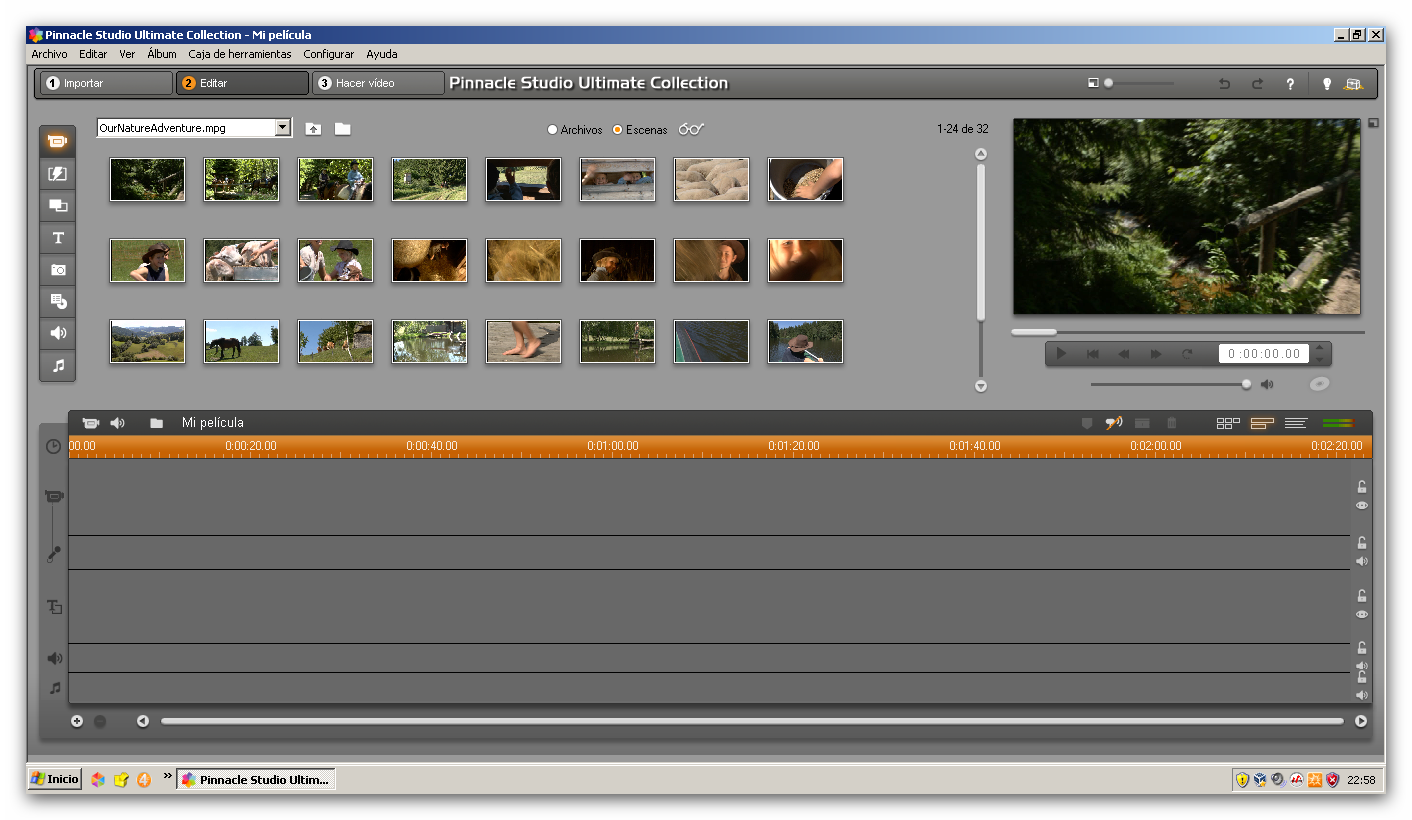The image size is (1412, 820).
Task: Toggle lock on the video track
Action: click(1361, 487)
